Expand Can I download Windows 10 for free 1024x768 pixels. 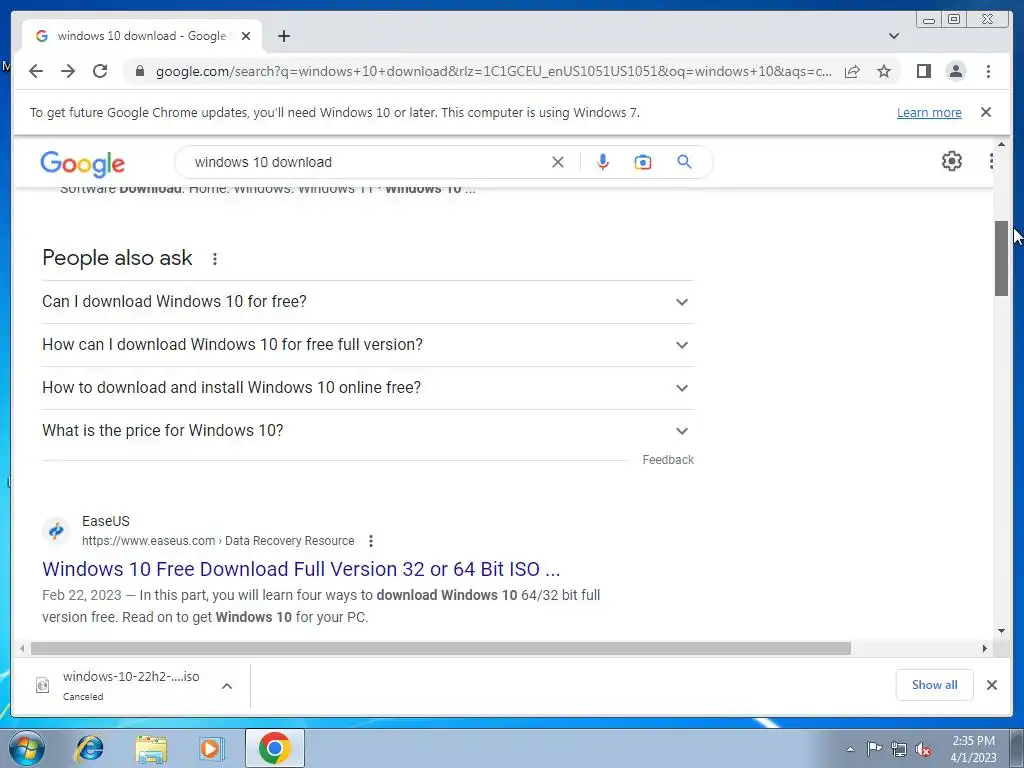point(367,302)
